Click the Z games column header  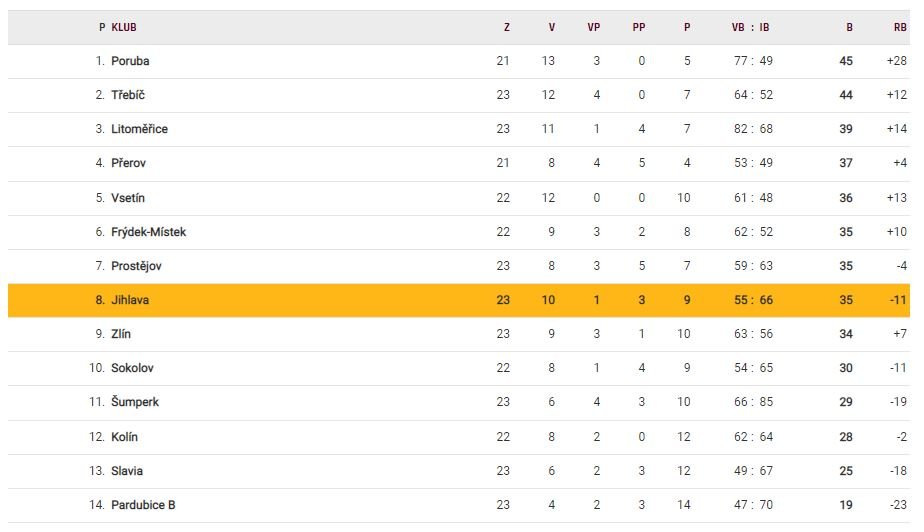pyautogui.click(x=506, y=28)
